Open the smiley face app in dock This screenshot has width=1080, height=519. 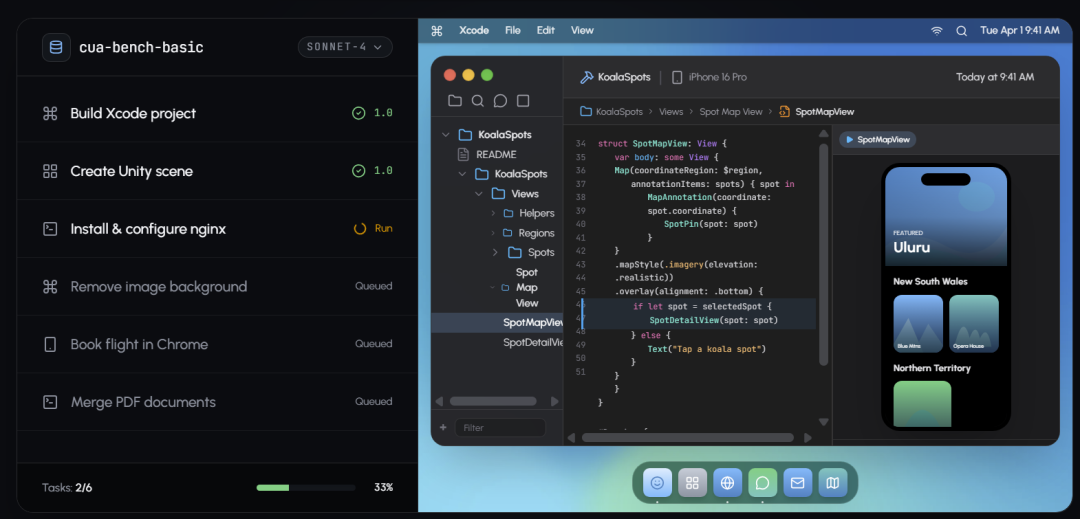(657, 483)
